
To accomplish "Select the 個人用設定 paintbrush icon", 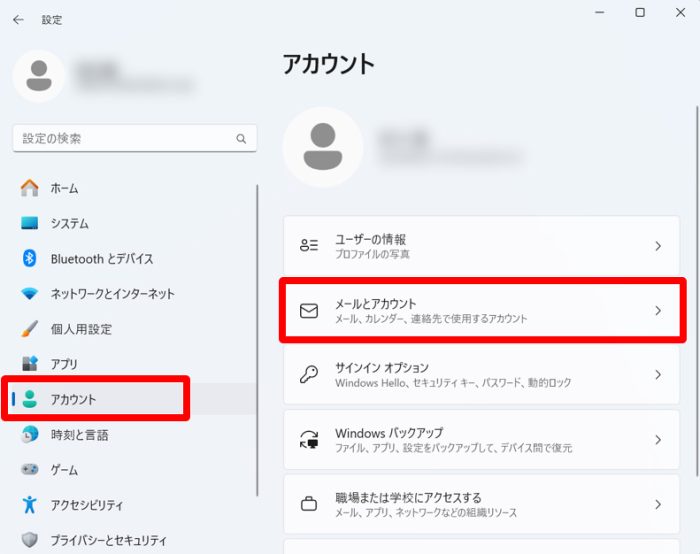I will pos(30,329).
